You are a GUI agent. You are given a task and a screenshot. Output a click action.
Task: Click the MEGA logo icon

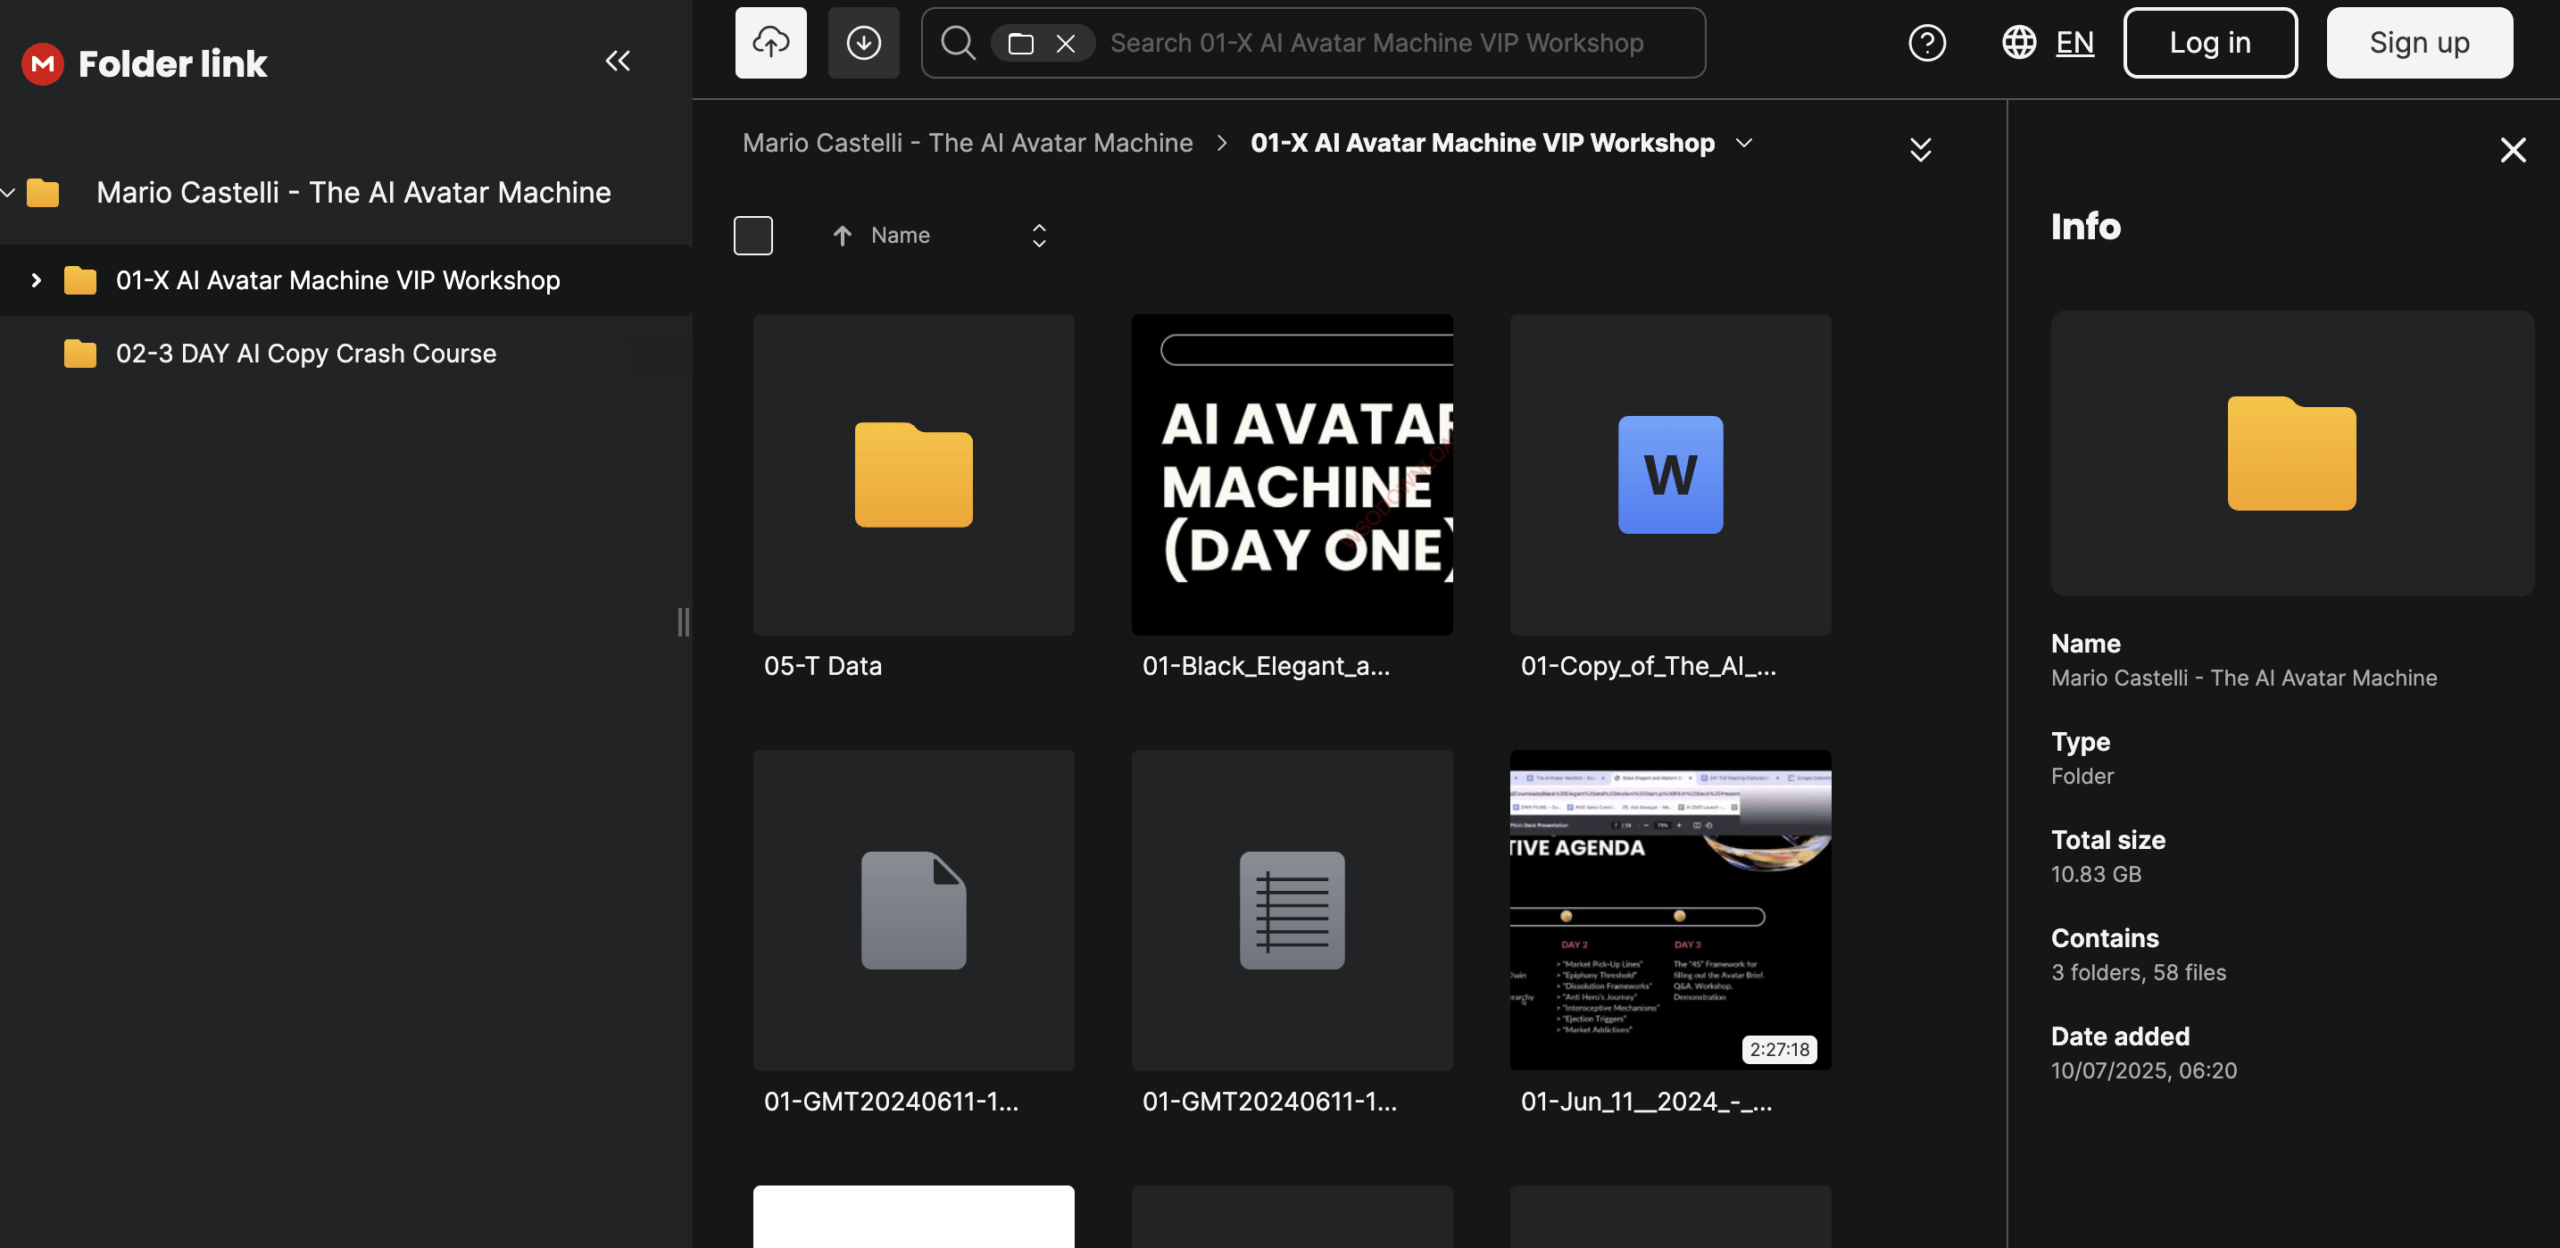click(x=42, y=64)
